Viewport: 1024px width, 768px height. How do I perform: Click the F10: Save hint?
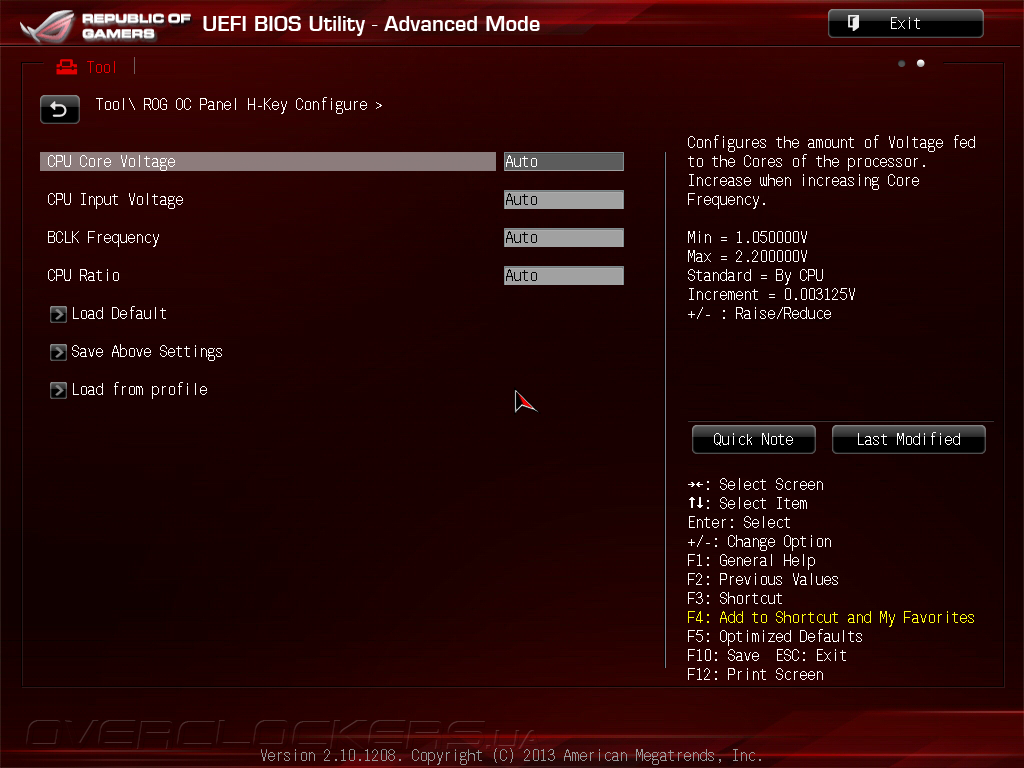[724, 656]
